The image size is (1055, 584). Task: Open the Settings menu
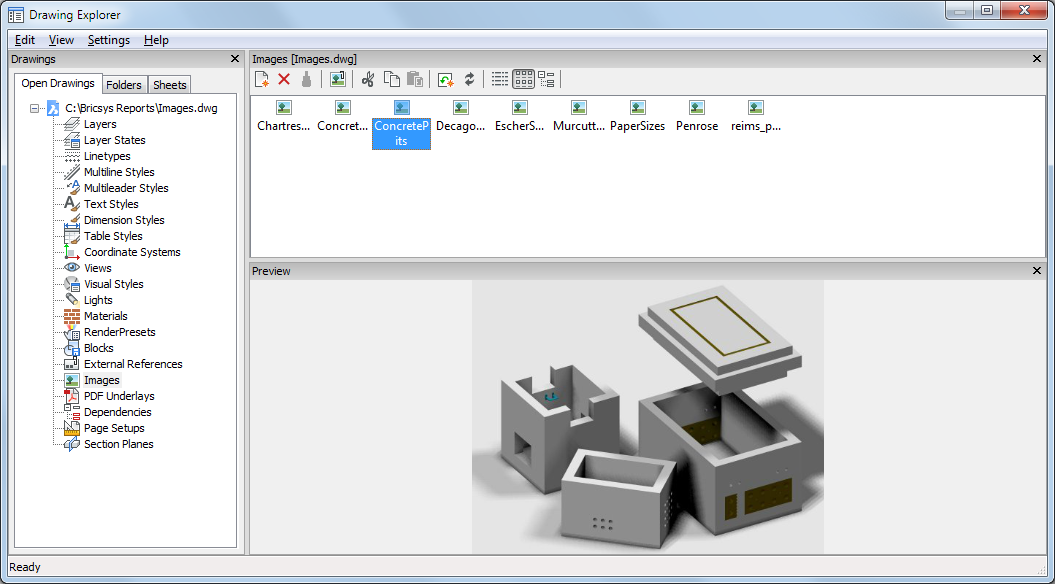pos(109,40)
